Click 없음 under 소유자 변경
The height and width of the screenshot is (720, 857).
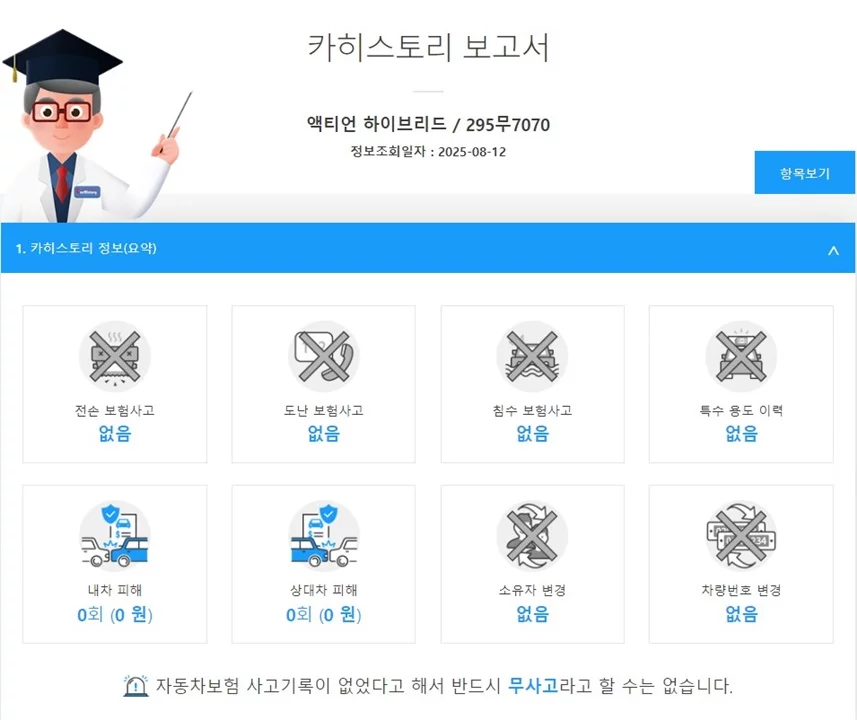tap(532, 614)
